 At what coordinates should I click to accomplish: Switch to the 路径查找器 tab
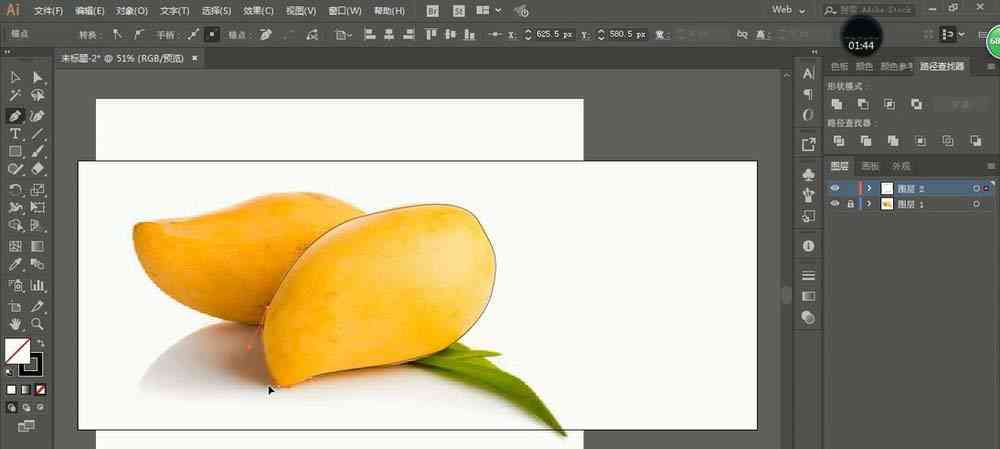tap(942, 66)
